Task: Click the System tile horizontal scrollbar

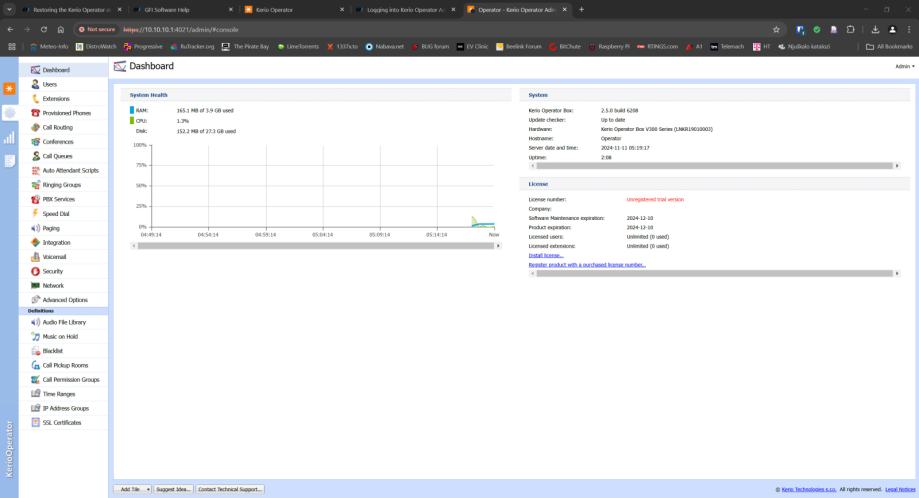Action: pos(714,166)
